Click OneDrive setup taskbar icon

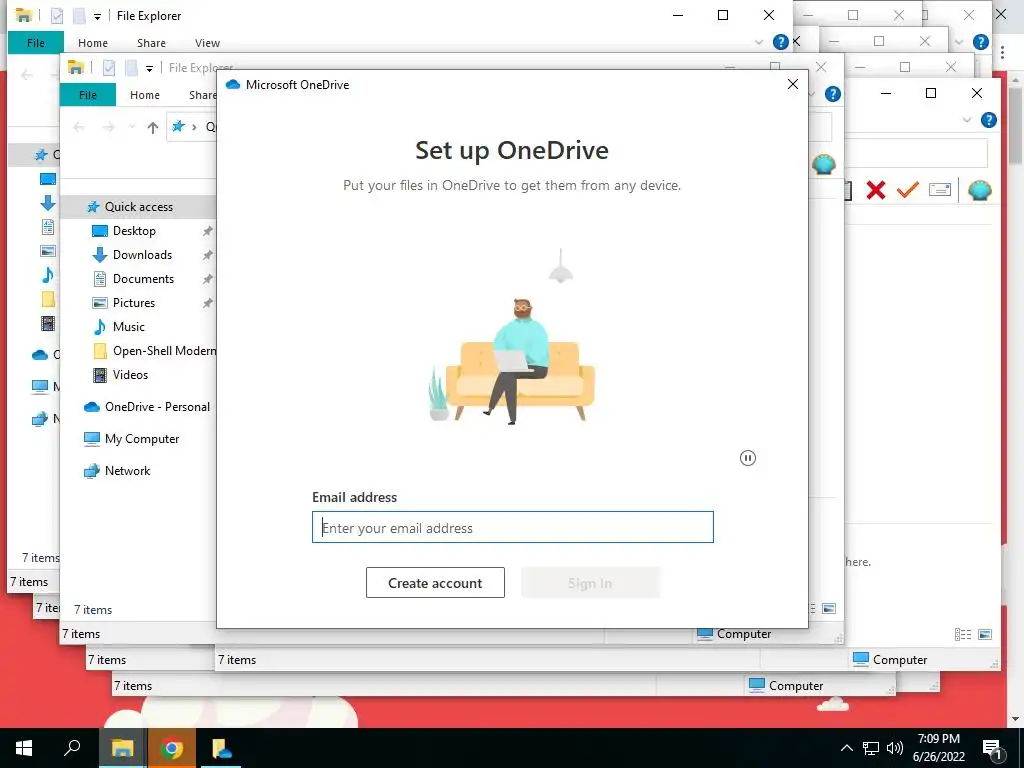click(x=221, y=748)
